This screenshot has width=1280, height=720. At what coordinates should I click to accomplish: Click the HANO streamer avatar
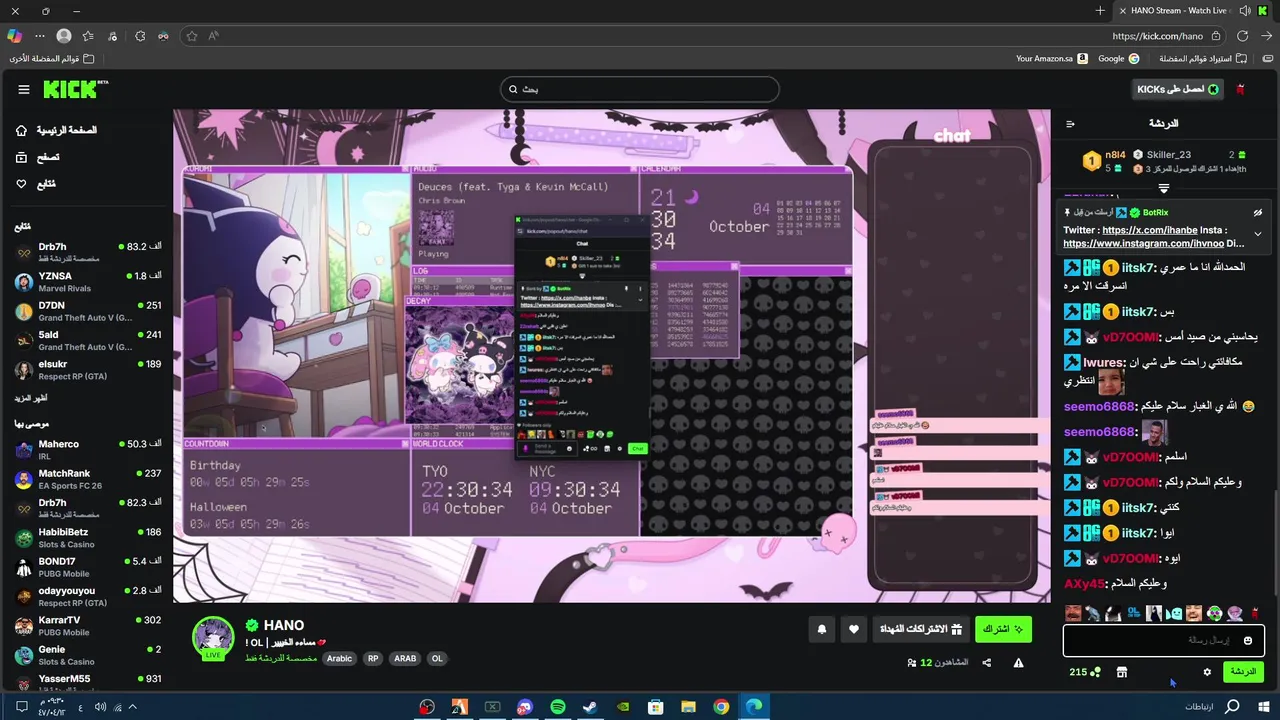(213, 638)
